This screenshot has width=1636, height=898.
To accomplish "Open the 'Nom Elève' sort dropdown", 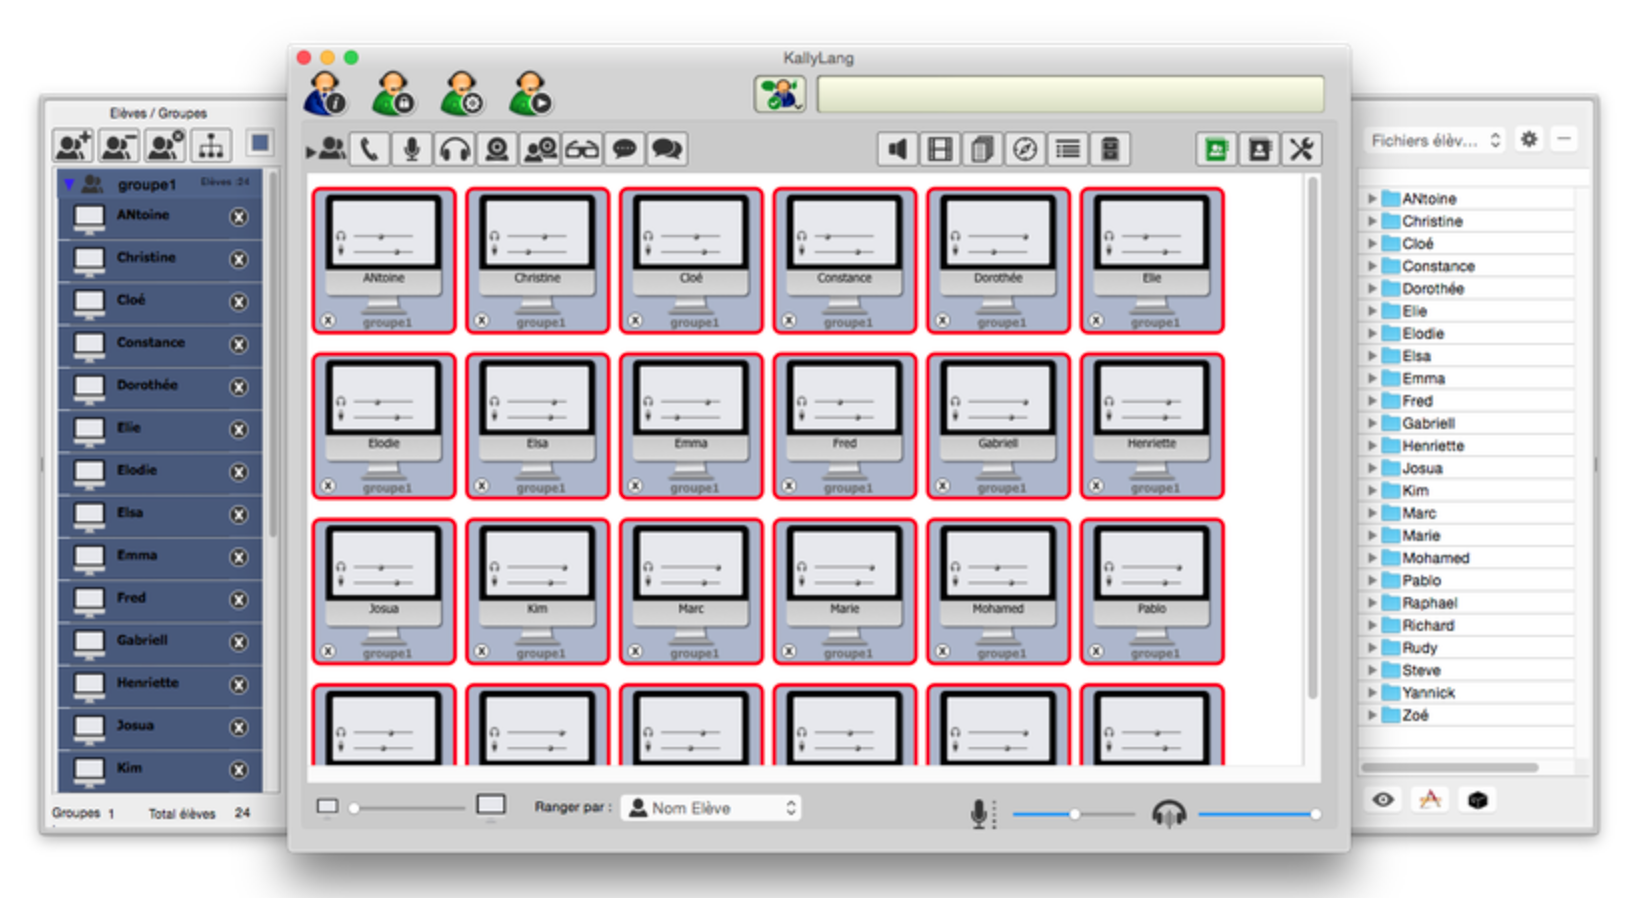I will (x=711, y=808).
